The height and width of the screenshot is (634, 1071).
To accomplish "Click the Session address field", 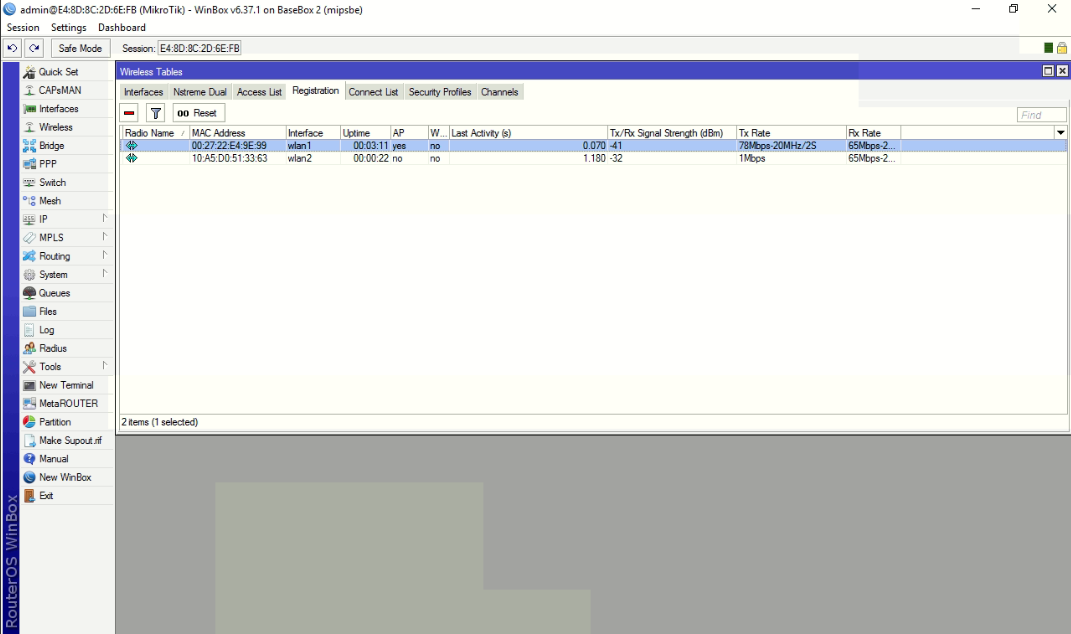I will (199, 49).
